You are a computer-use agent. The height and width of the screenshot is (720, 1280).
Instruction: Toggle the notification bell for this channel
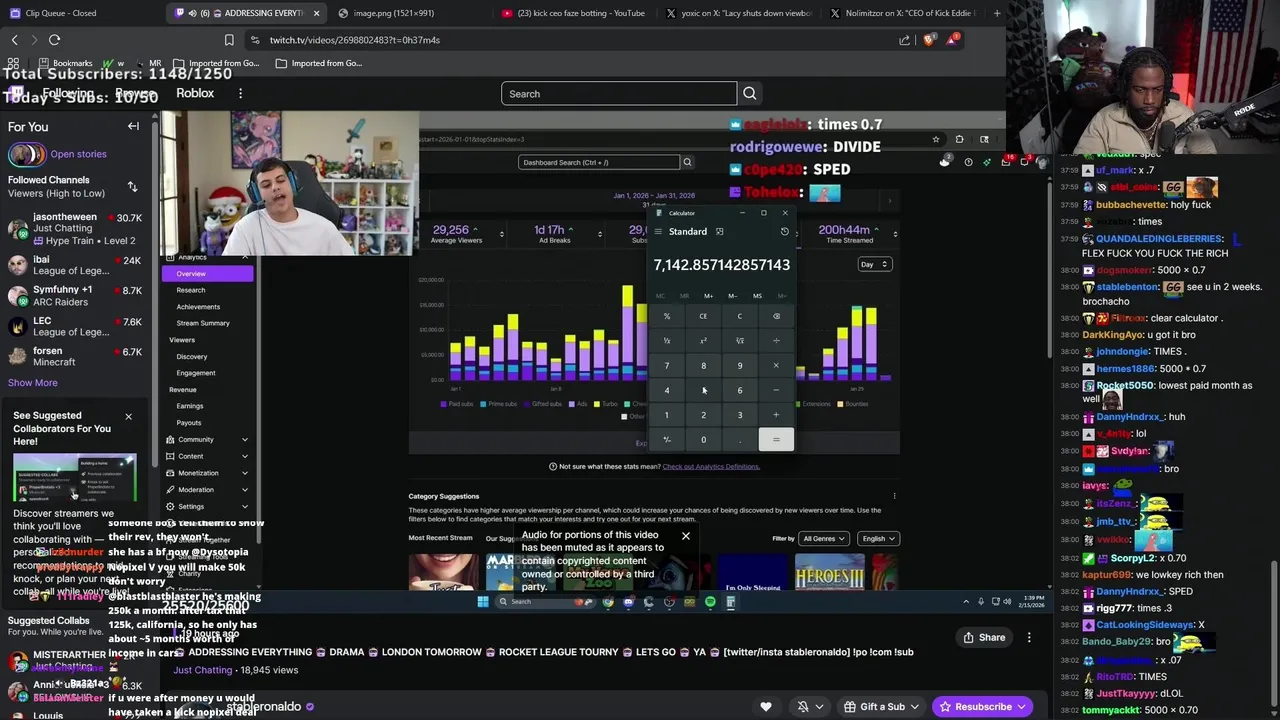803,707
